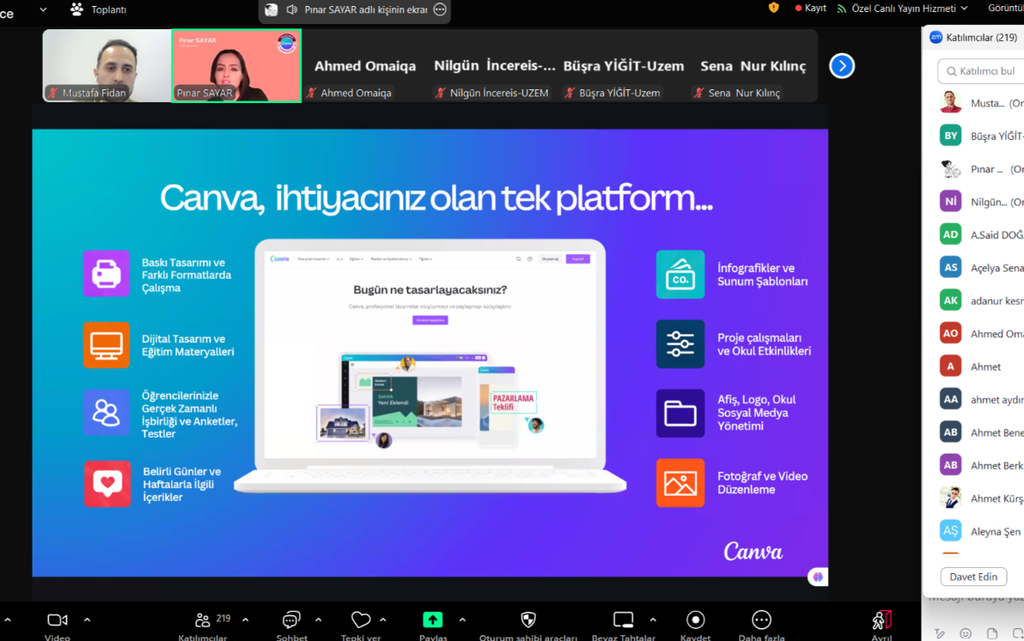
Task: Click the AI Companion icon on shared screen
Action: tap(818, 577)
